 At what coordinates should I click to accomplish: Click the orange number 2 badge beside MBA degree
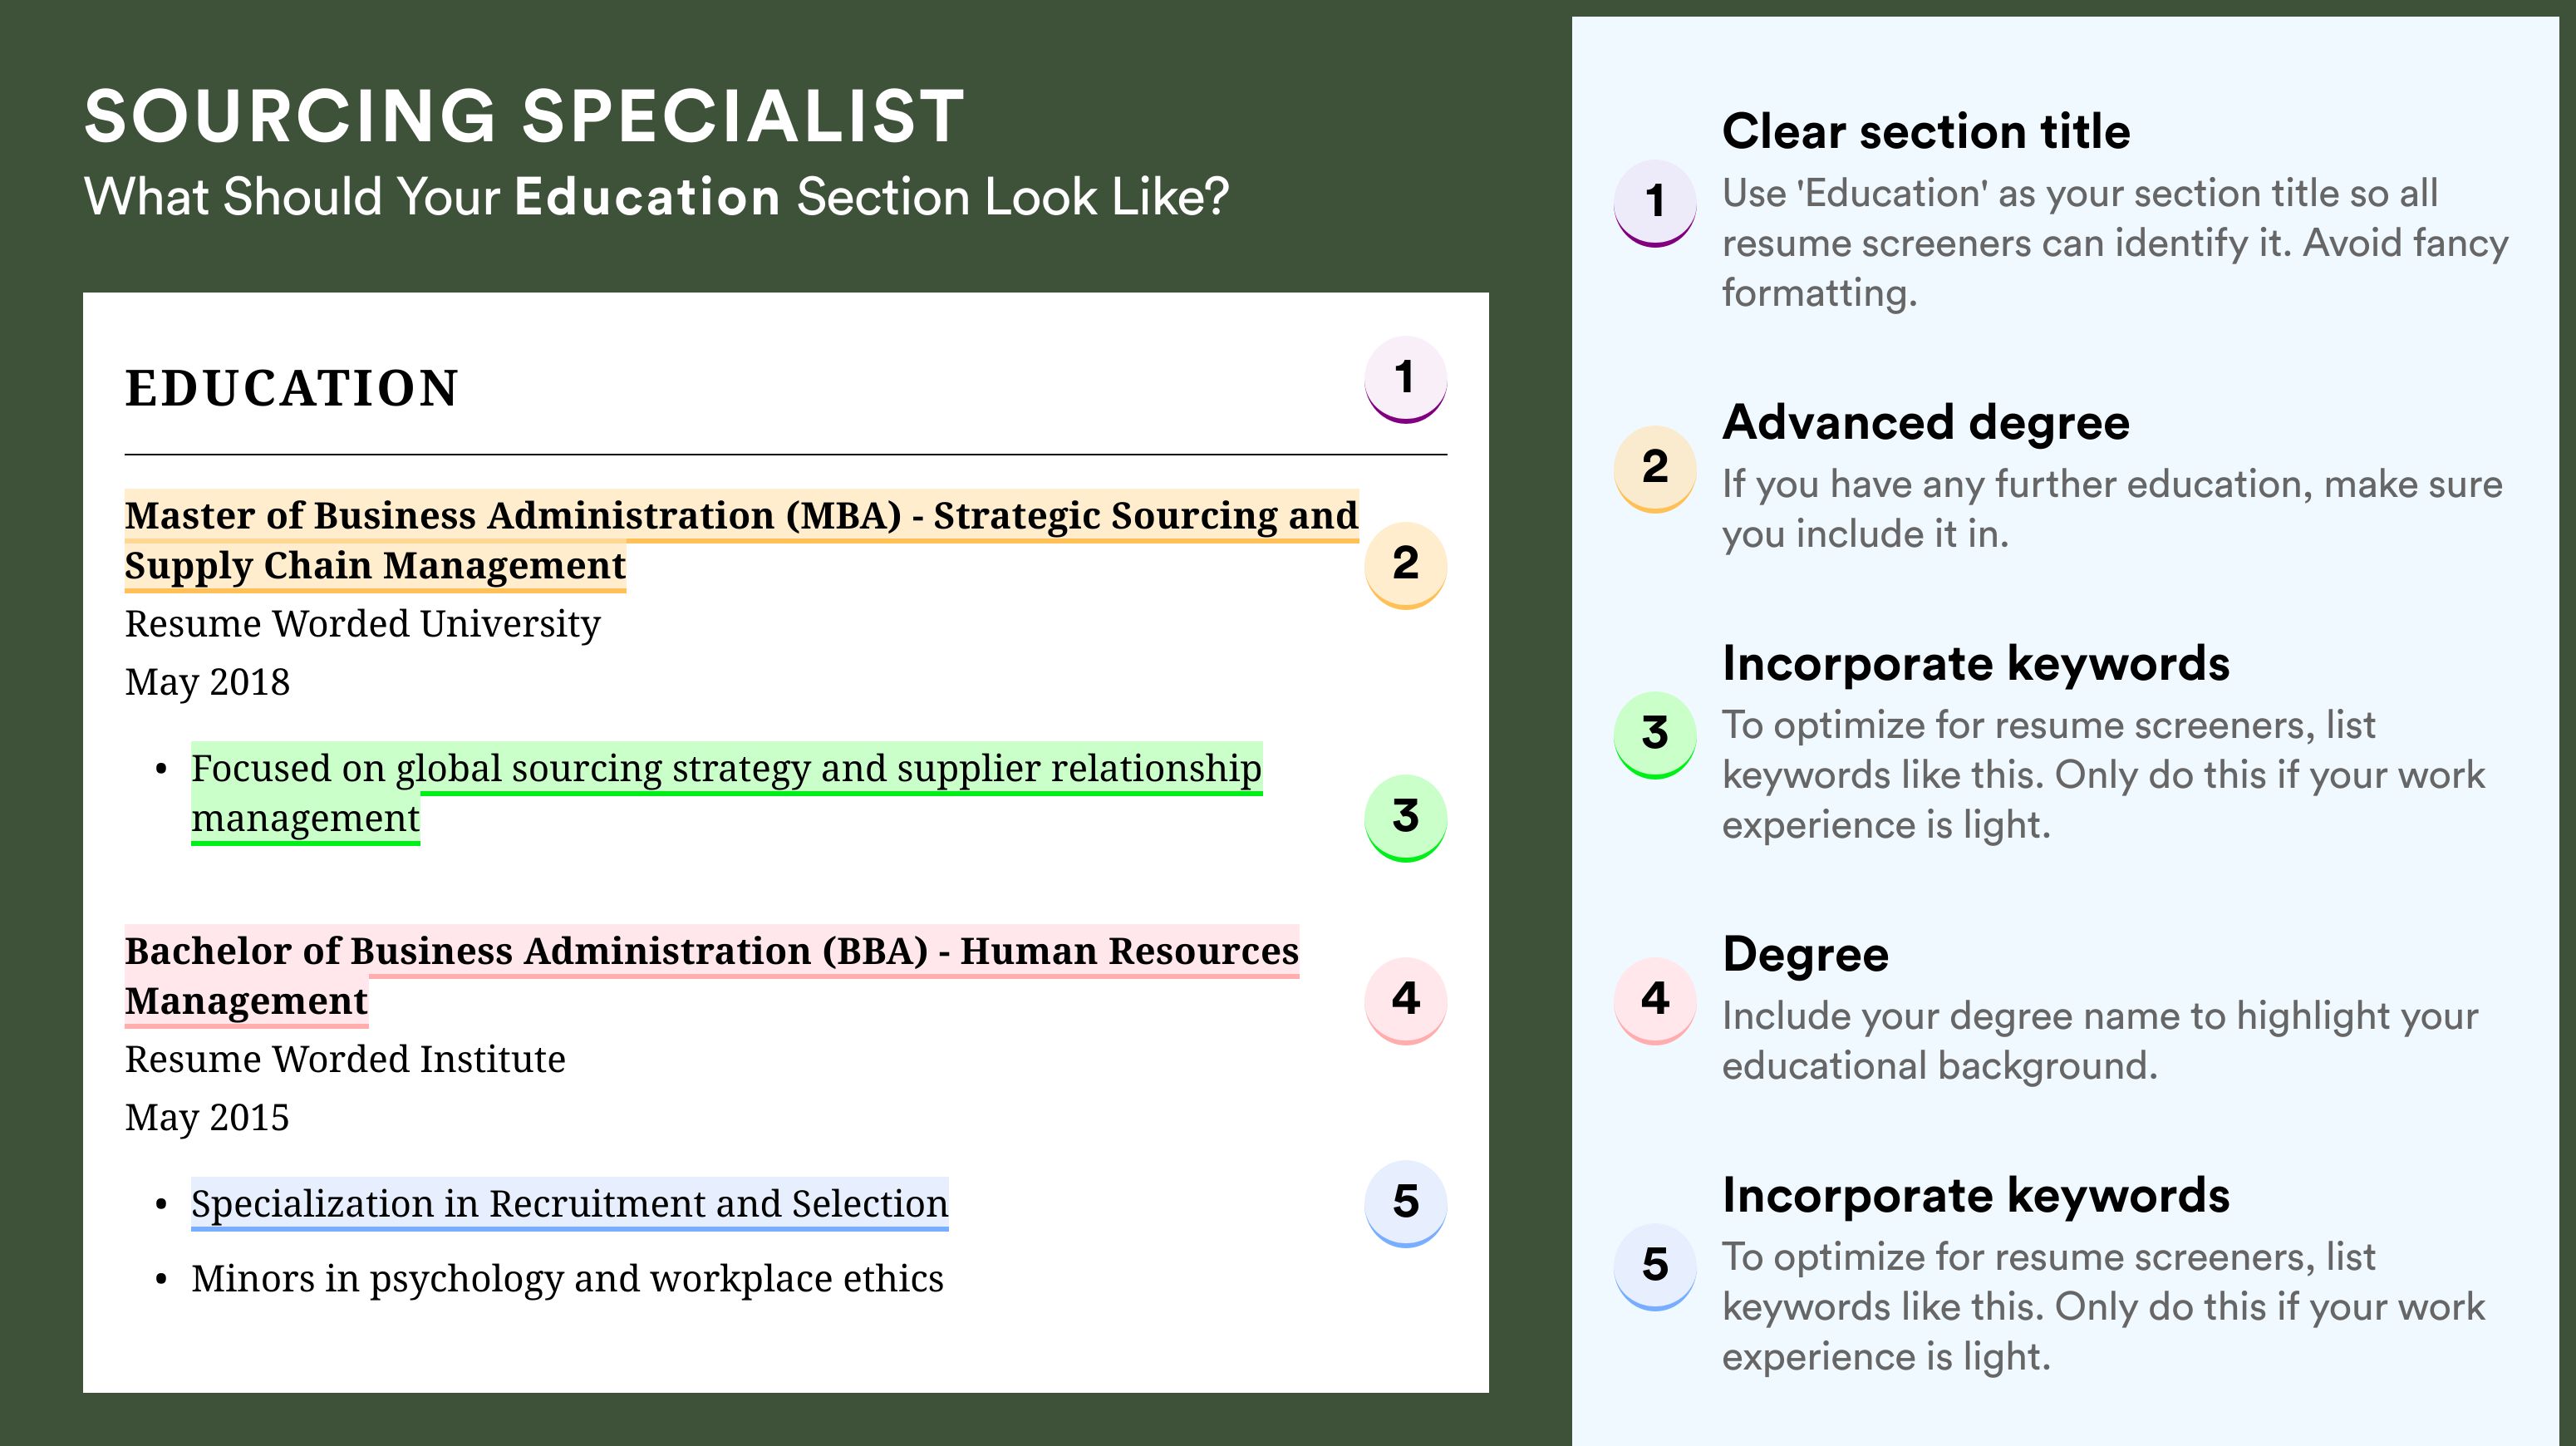1405,564
